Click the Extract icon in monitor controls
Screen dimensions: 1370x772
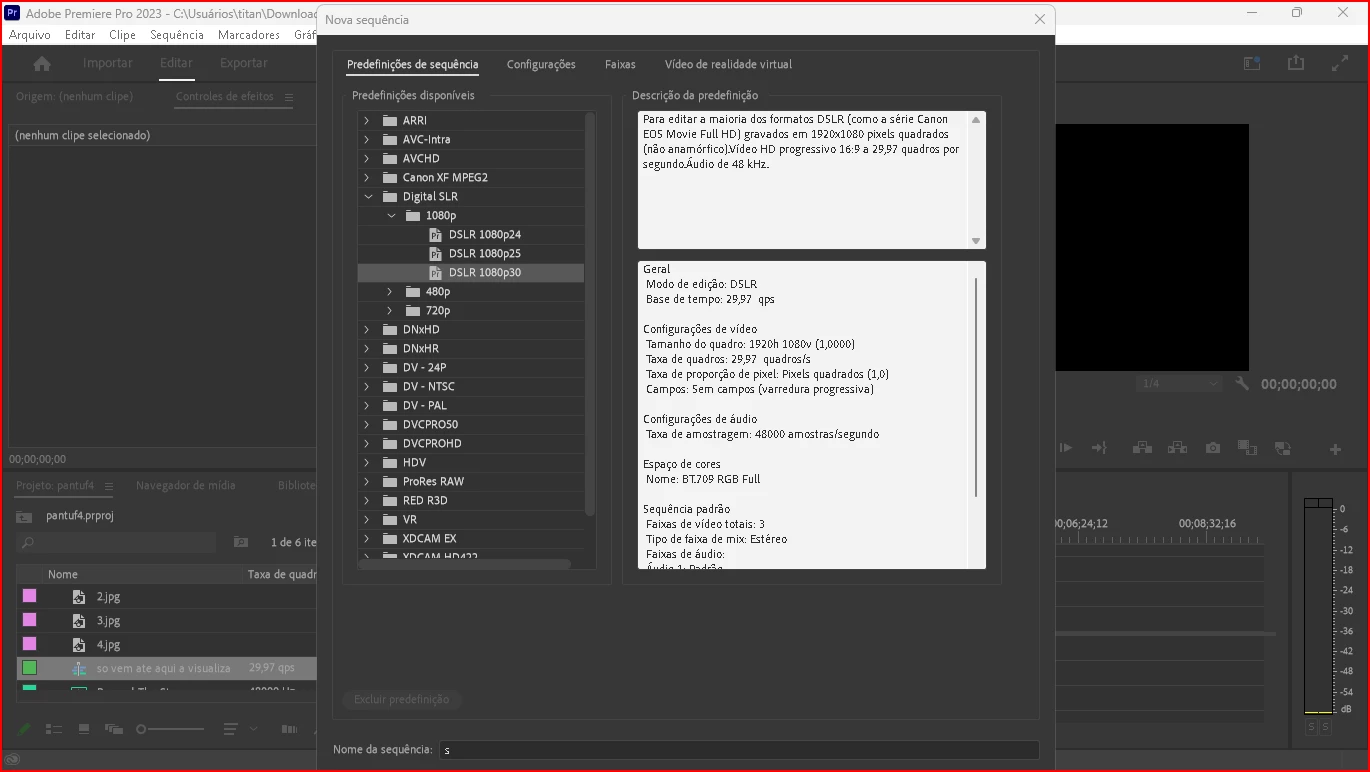pyautogui.click(x=1177, y=448)
